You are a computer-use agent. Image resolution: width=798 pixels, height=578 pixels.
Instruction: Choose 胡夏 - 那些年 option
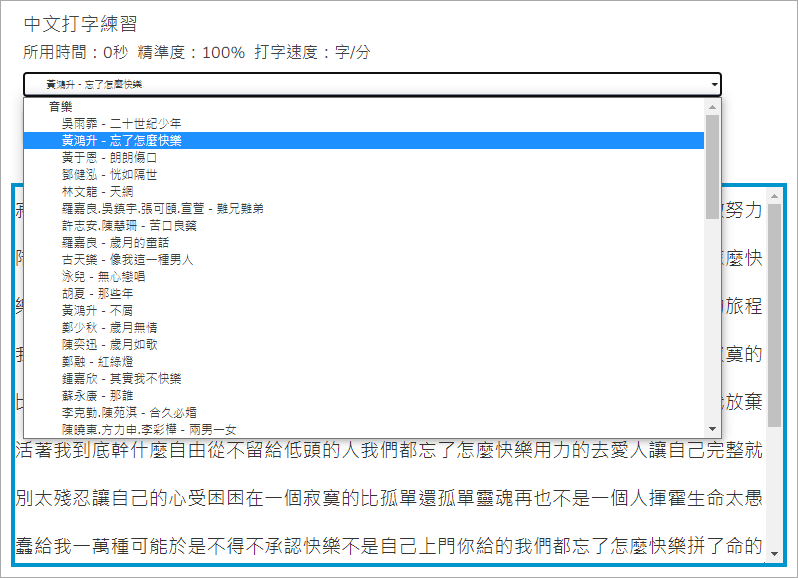click(x=364, y=294)
